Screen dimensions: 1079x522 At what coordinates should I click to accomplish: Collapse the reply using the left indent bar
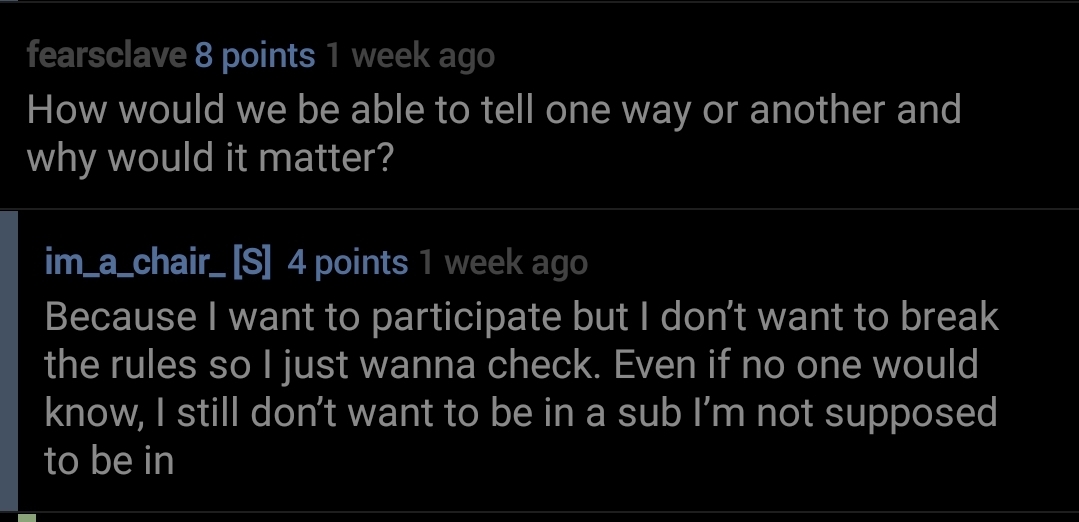click(9, 360)
